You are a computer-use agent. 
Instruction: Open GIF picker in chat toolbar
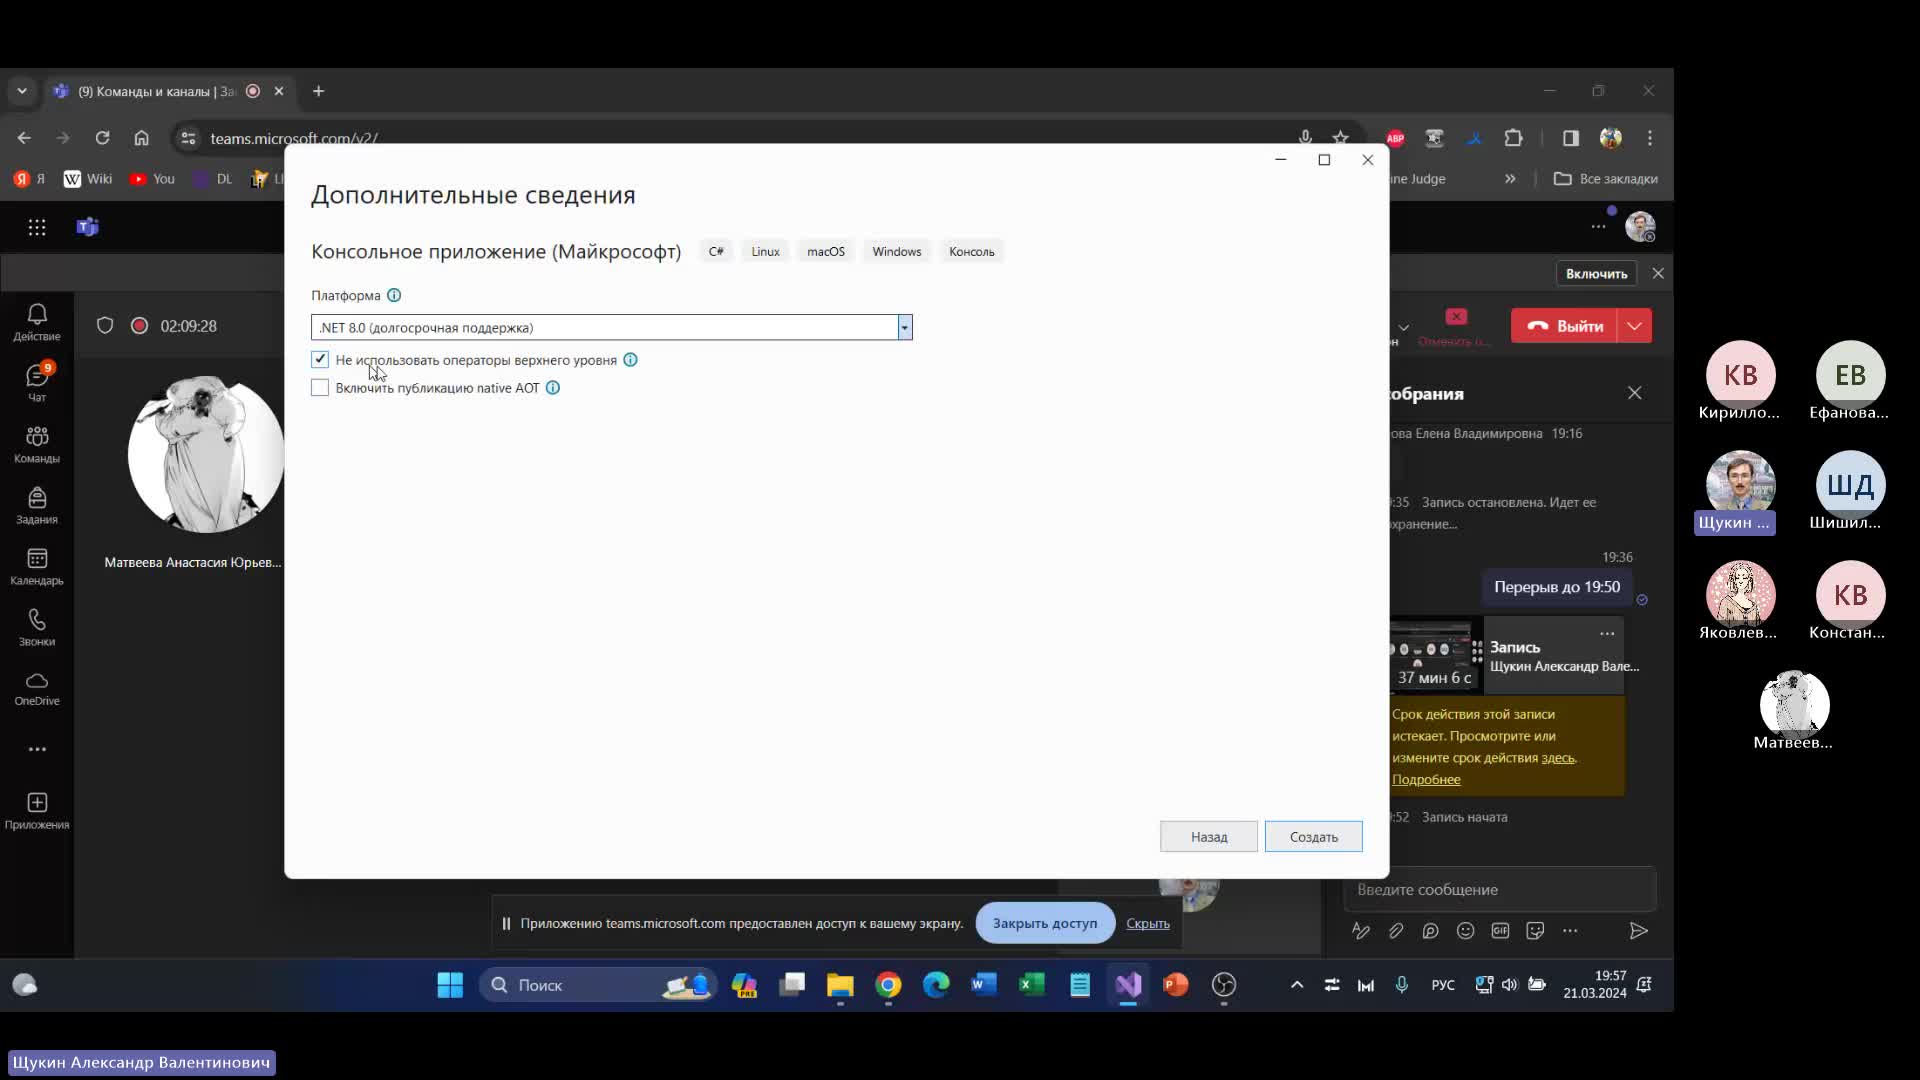point(1501,931)
